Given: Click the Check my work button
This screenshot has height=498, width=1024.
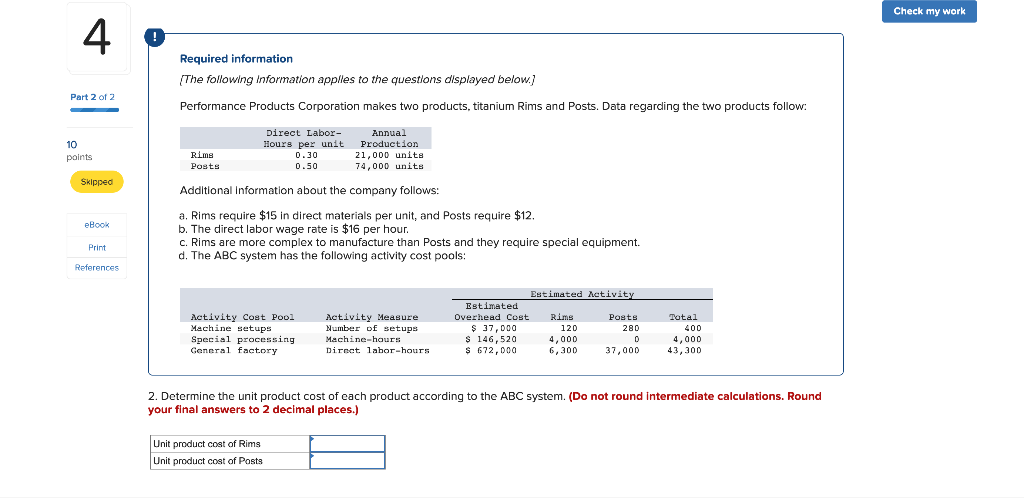Looking at the screenshot, I should point(929,11).
